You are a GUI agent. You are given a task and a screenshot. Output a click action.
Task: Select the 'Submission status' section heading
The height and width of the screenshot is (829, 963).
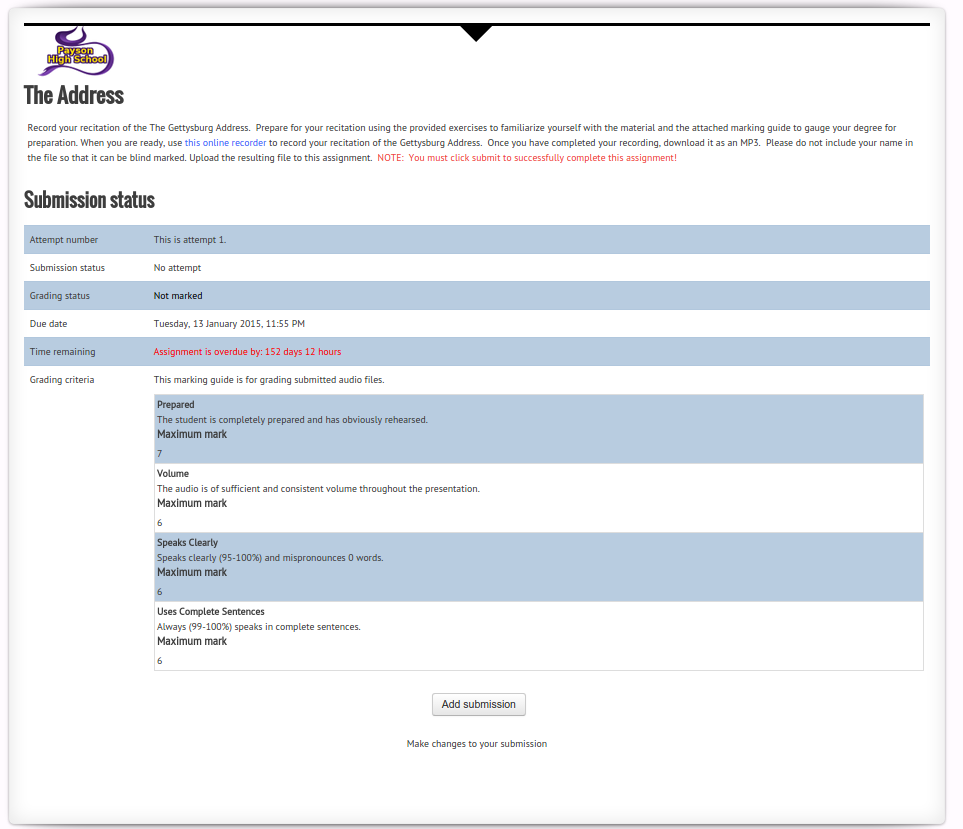pos(89,200)
